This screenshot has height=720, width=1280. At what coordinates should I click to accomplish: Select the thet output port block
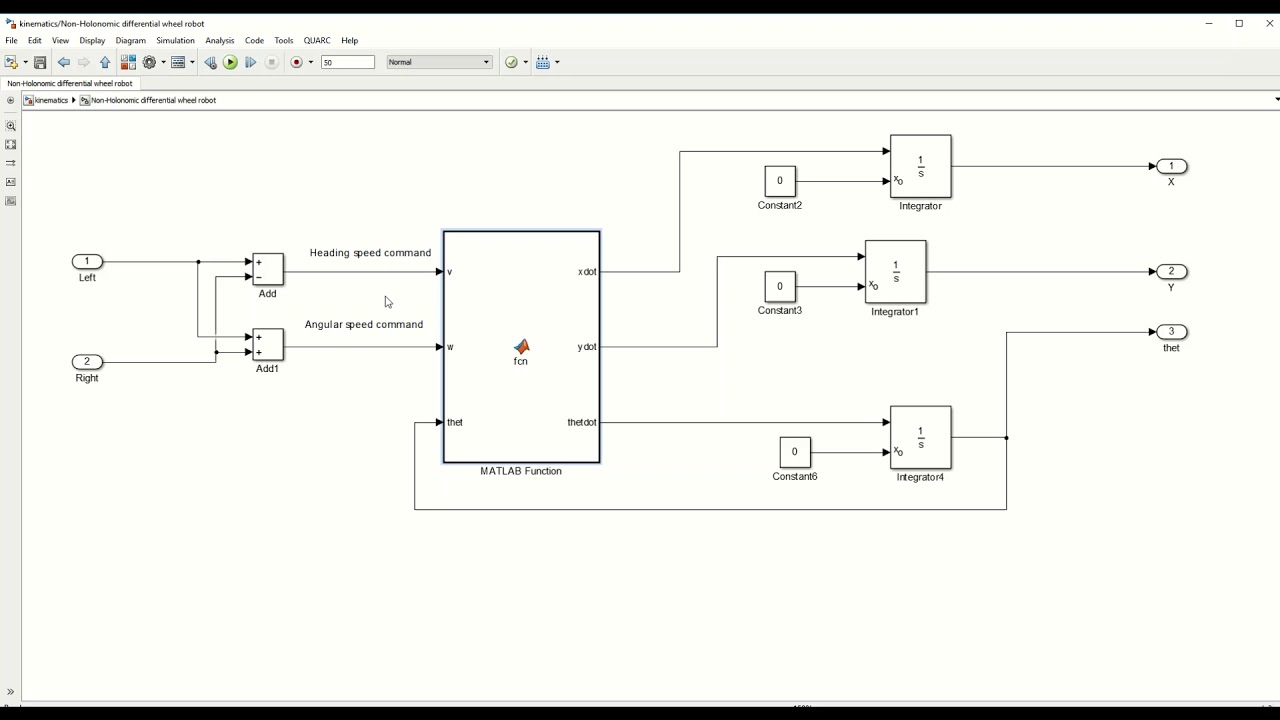point(1172,332)
